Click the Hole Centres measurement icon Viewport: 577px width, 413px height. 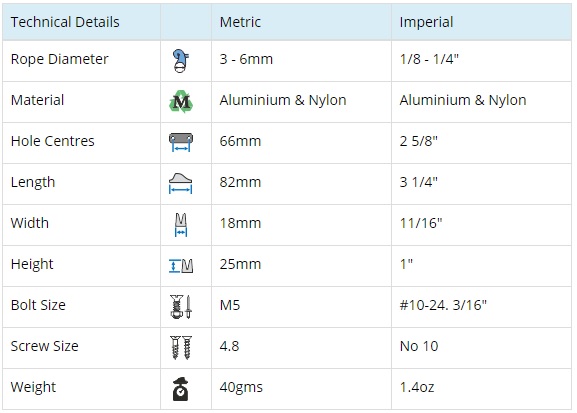[181, 142]
